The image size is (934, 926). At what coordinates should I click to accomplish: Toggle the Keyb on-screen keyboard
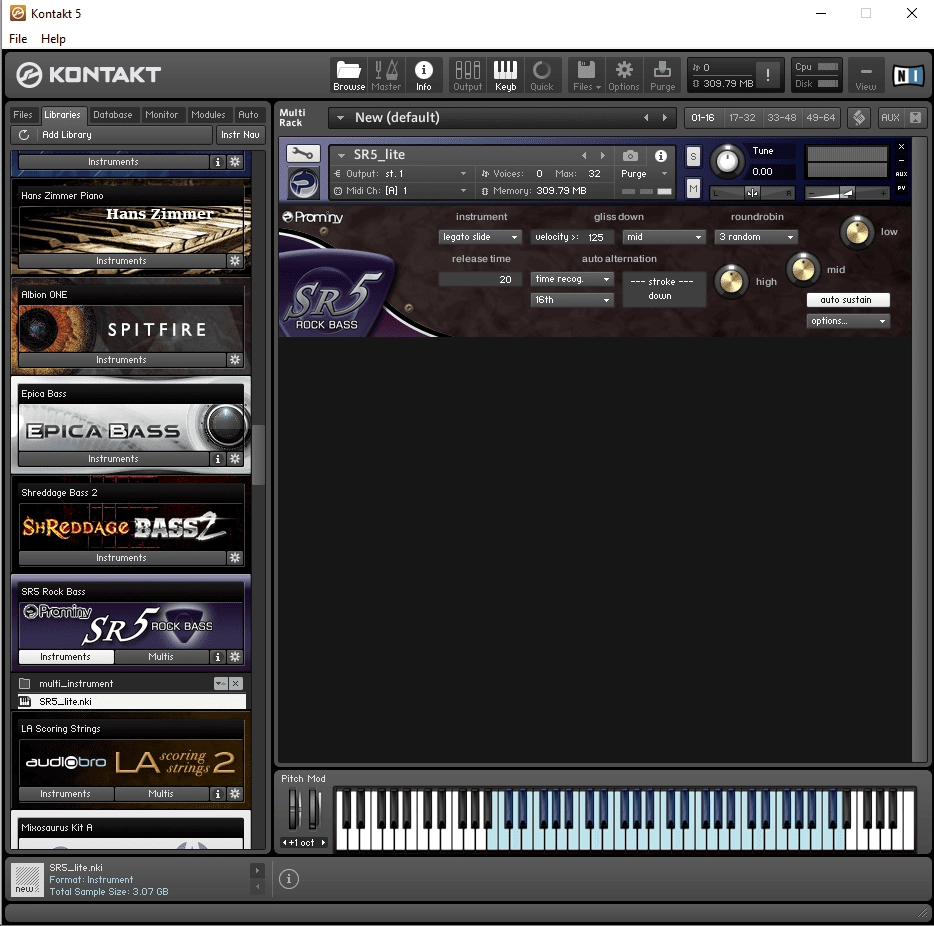[x=505, y=76]
